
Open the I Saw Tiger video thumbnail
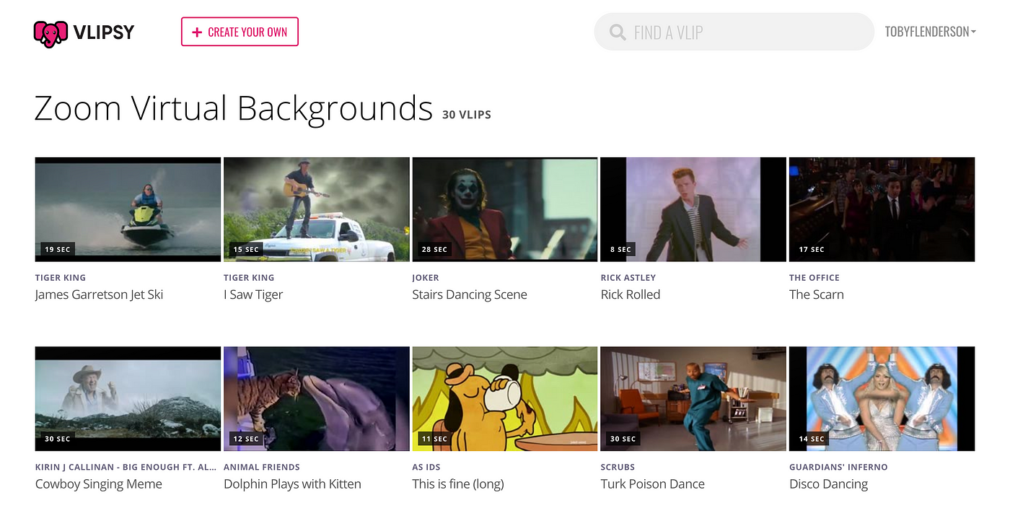click(x=316, y=209)
